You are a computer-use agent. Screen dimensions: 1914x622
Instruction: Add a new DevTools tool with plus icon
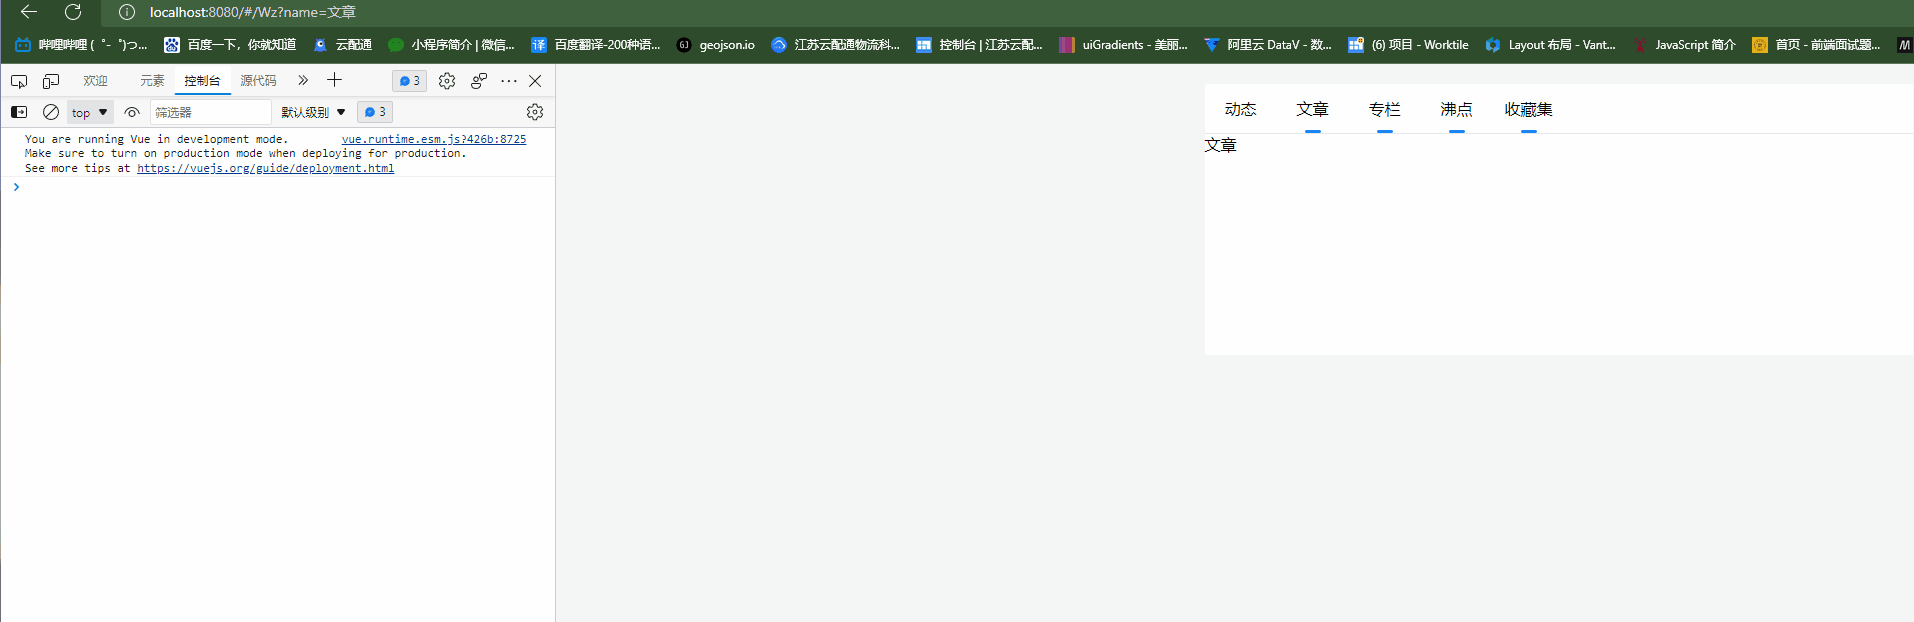334,80
